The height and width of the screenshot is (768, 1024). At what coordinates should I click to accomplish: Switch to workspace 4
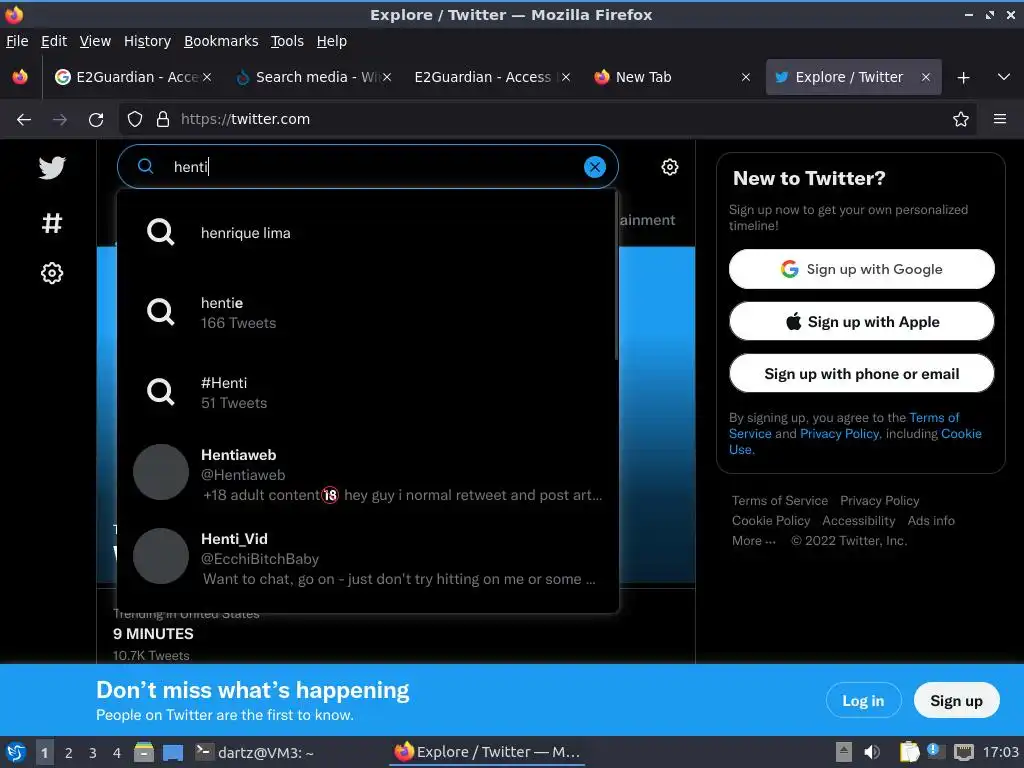(117, 753)
